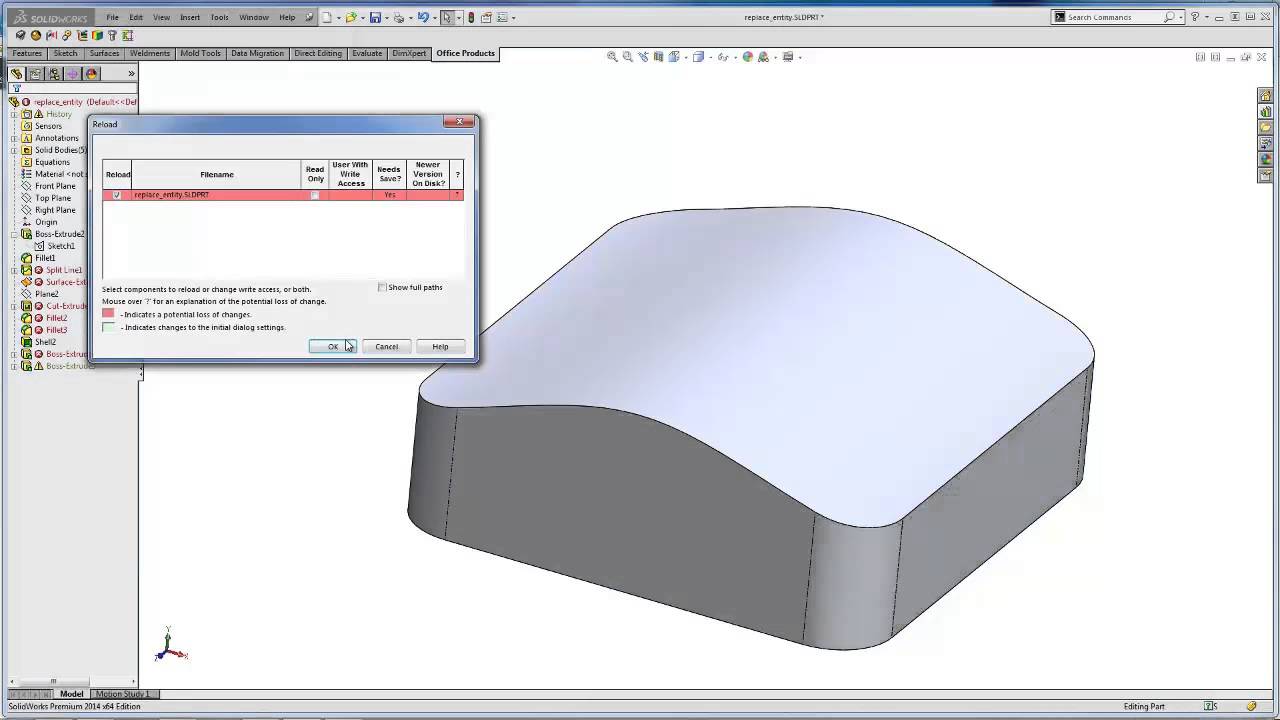Select the Sketch1 tree item
This screenshot has width=1280, height=720.
[61, 246]
